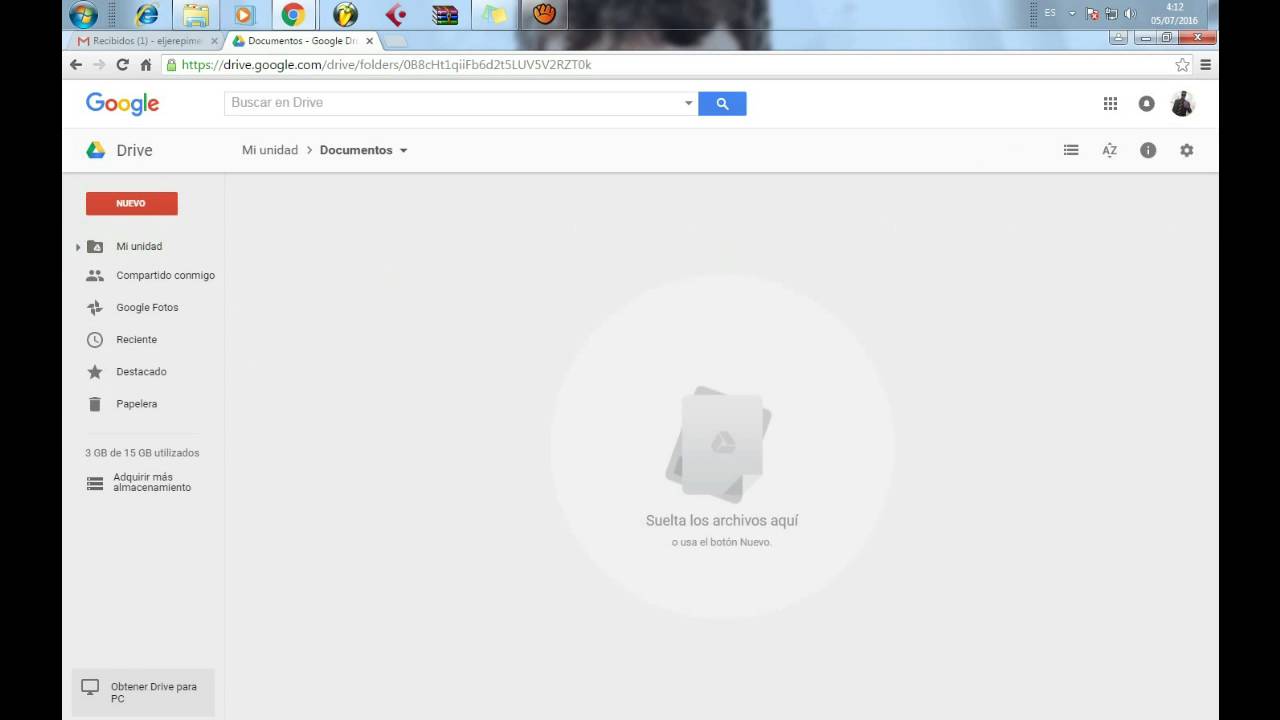Screen dimensions: 1280x720
Task: Open a new browser tab
Action: tap(395, 41)
